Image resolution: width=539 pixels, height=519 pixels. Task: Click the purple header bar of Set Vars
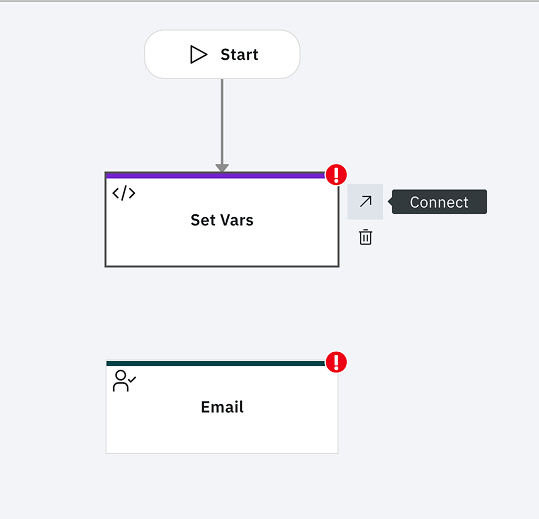pos(215,176)
